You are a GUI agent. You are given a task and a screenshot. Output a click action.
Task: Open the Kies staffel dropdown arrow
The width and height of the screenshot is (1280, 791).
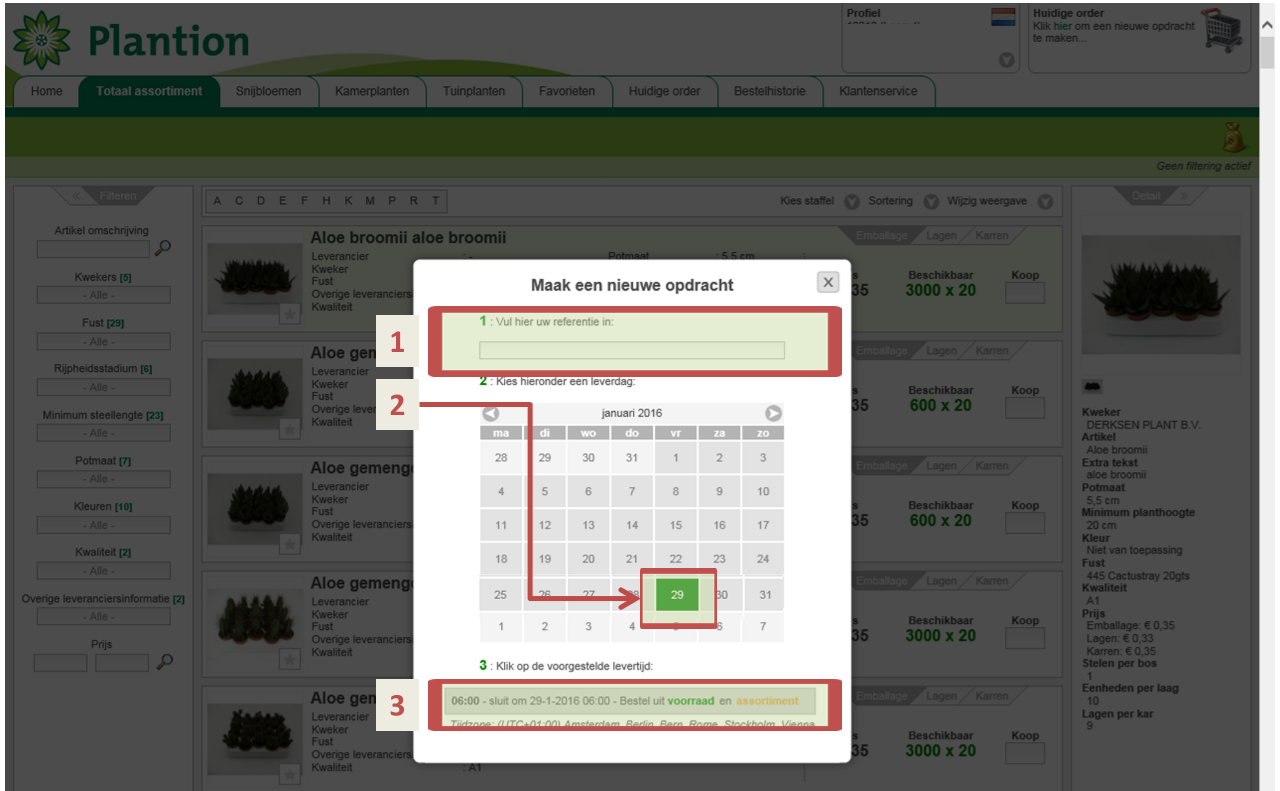click(852, 201)
